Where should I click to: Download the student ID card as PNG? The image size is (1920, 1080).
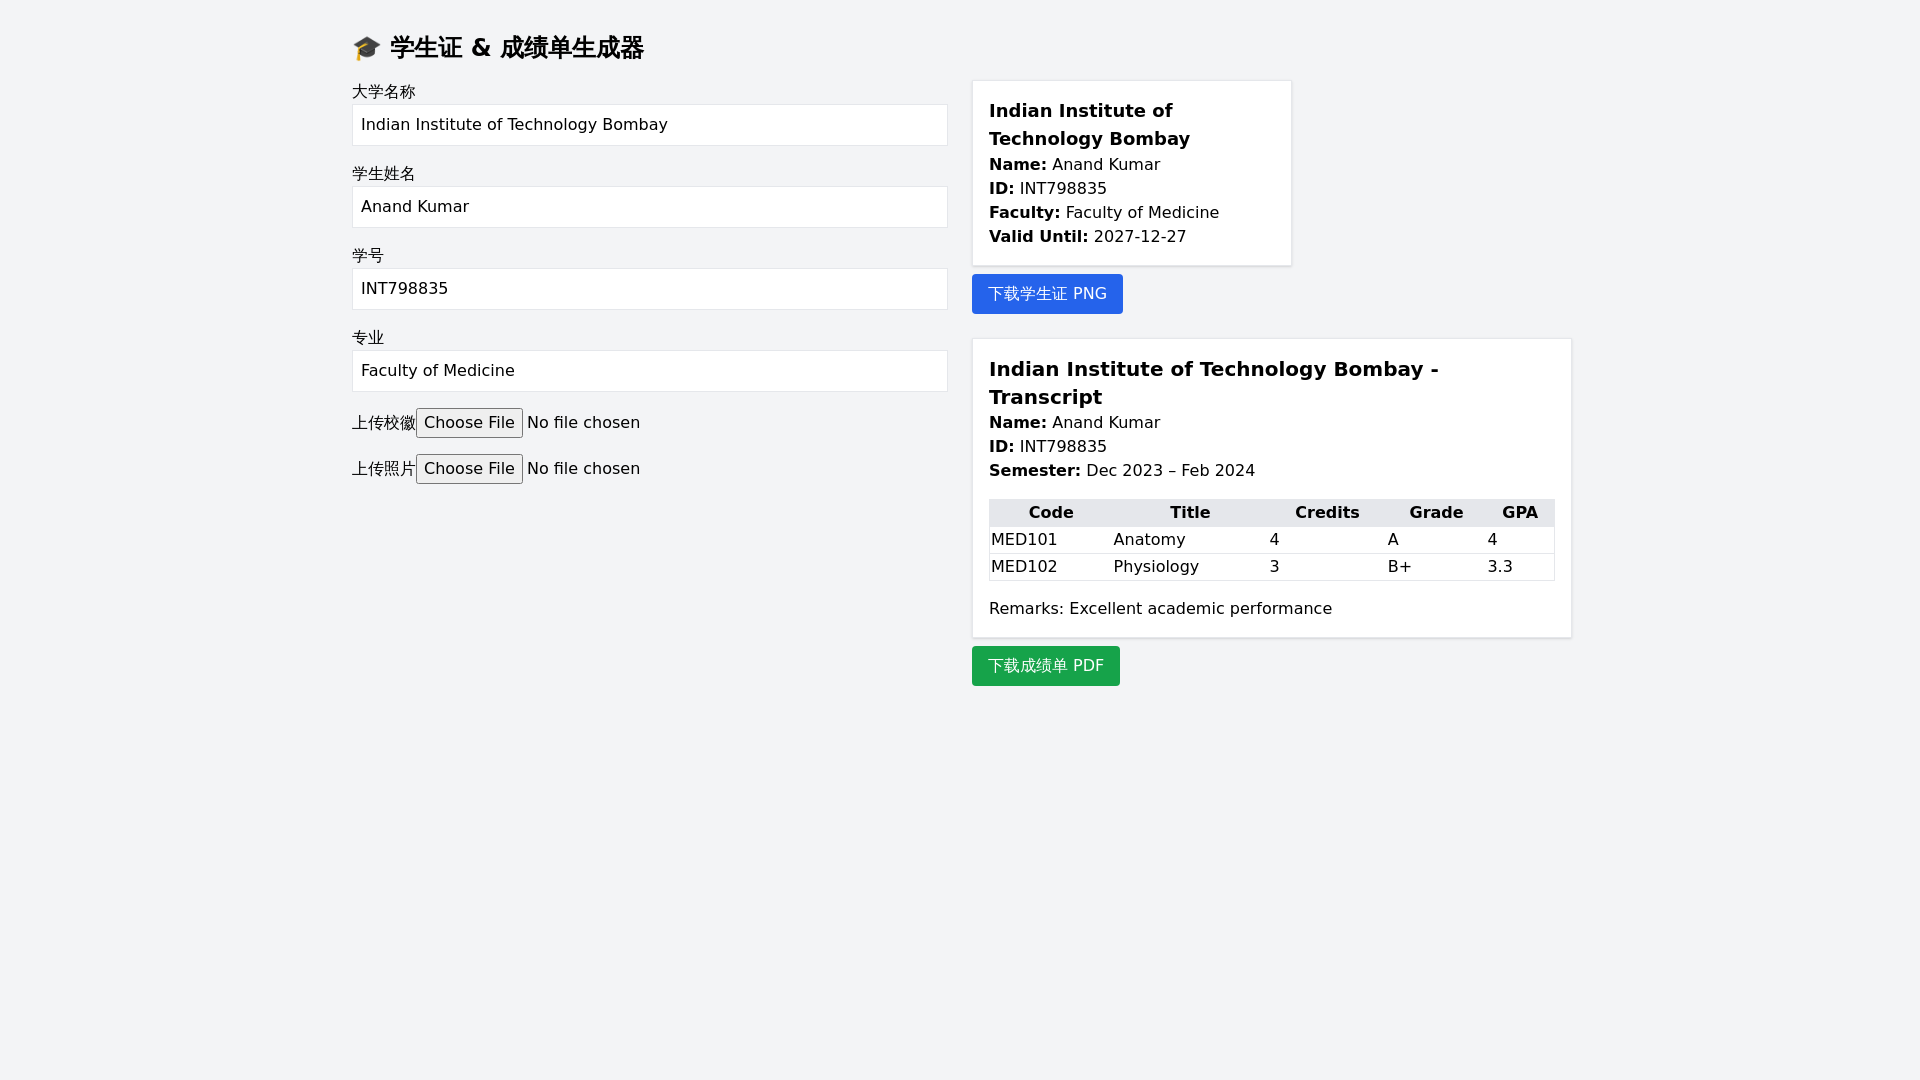pyautogui.click(x=1047, y=294)
